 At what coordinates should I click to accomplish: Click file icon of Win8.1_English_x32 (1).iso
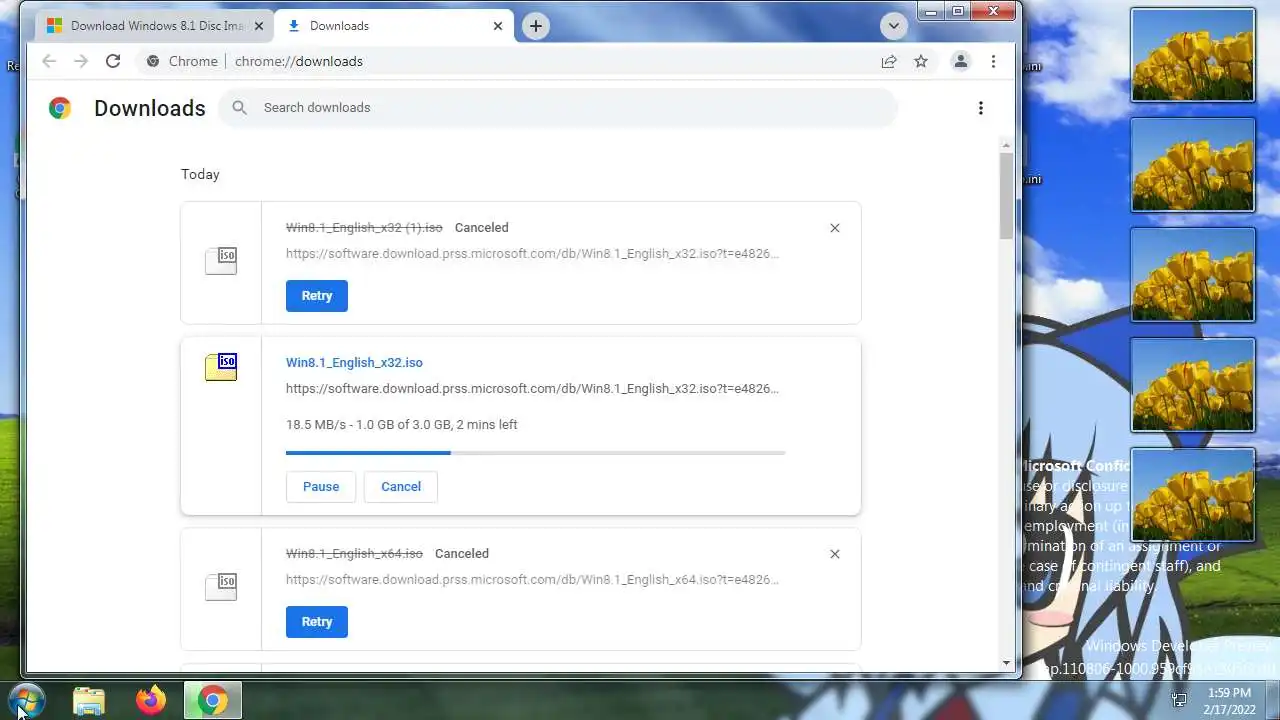pyautogui.click(x=221, y=261)
